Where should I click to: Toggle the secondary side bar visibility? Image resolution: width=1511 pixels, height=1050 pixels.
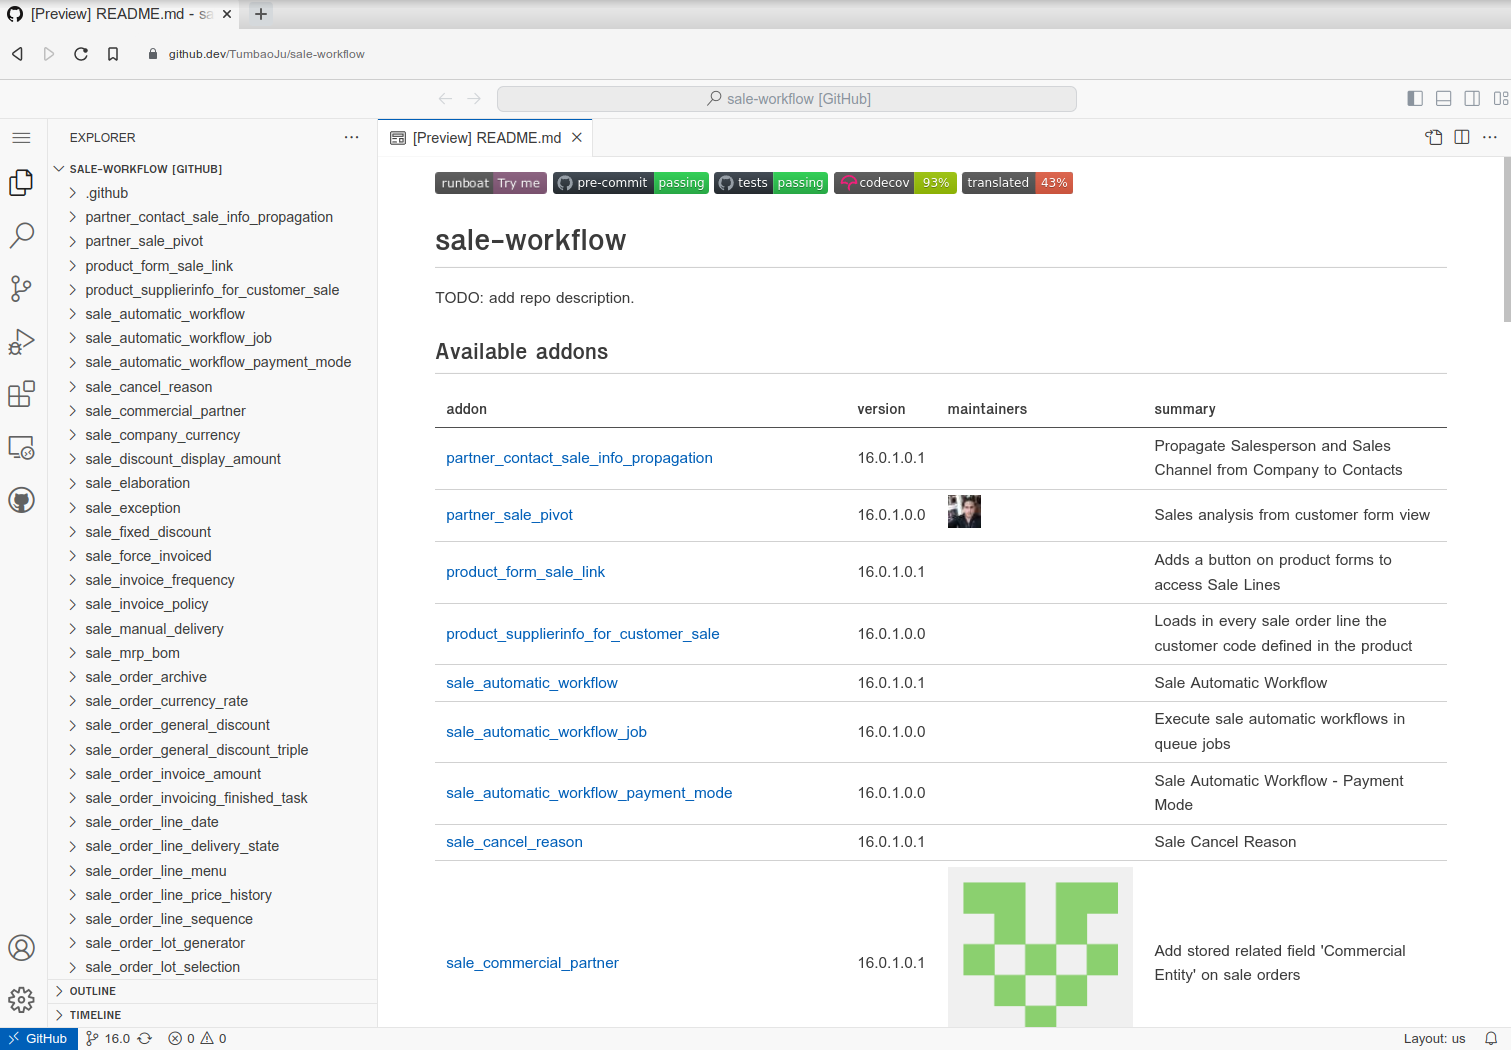click(x=1472, y=99)
